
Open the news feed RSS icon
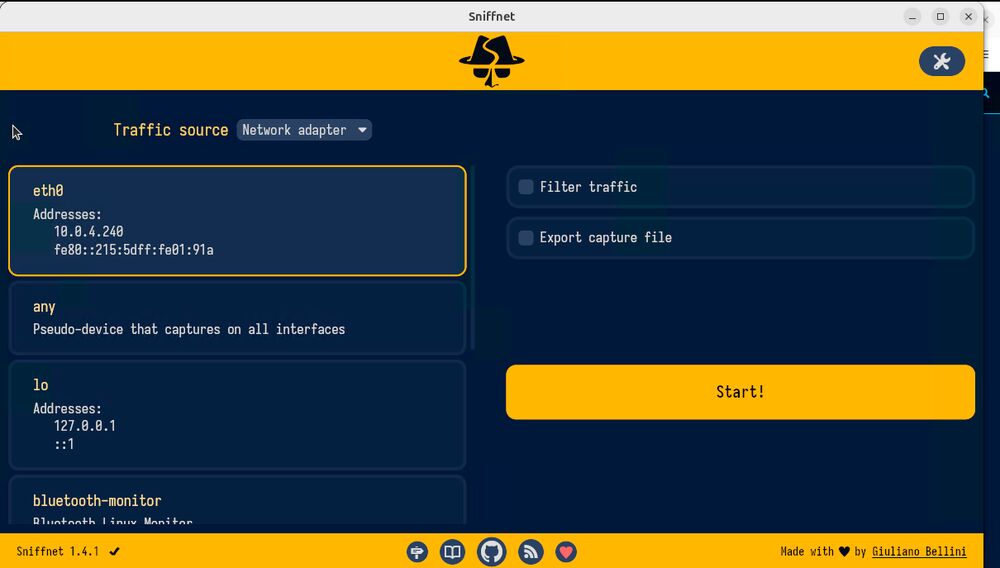point(531,551)
